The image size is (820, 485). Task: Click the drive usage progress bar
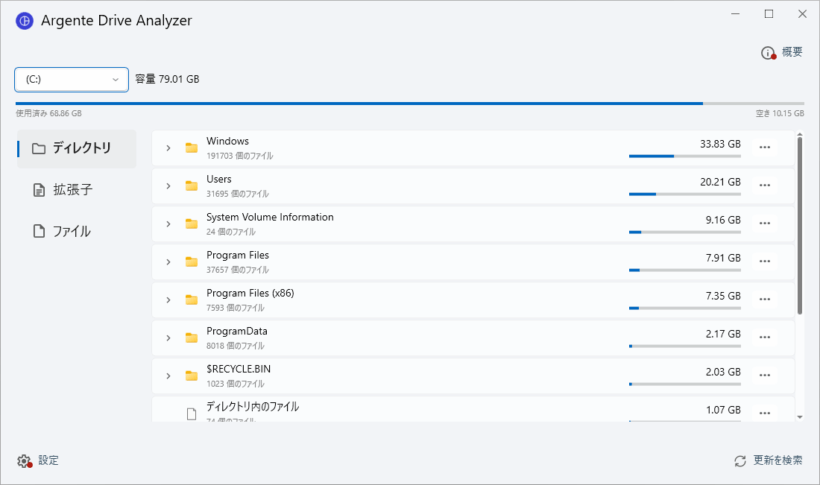[x=409, y=104]
